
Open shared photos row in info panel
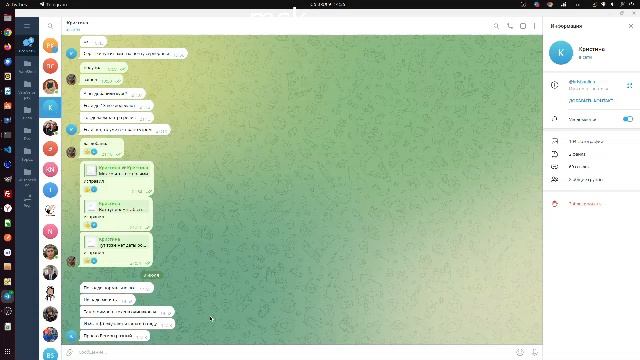[591, 141]
